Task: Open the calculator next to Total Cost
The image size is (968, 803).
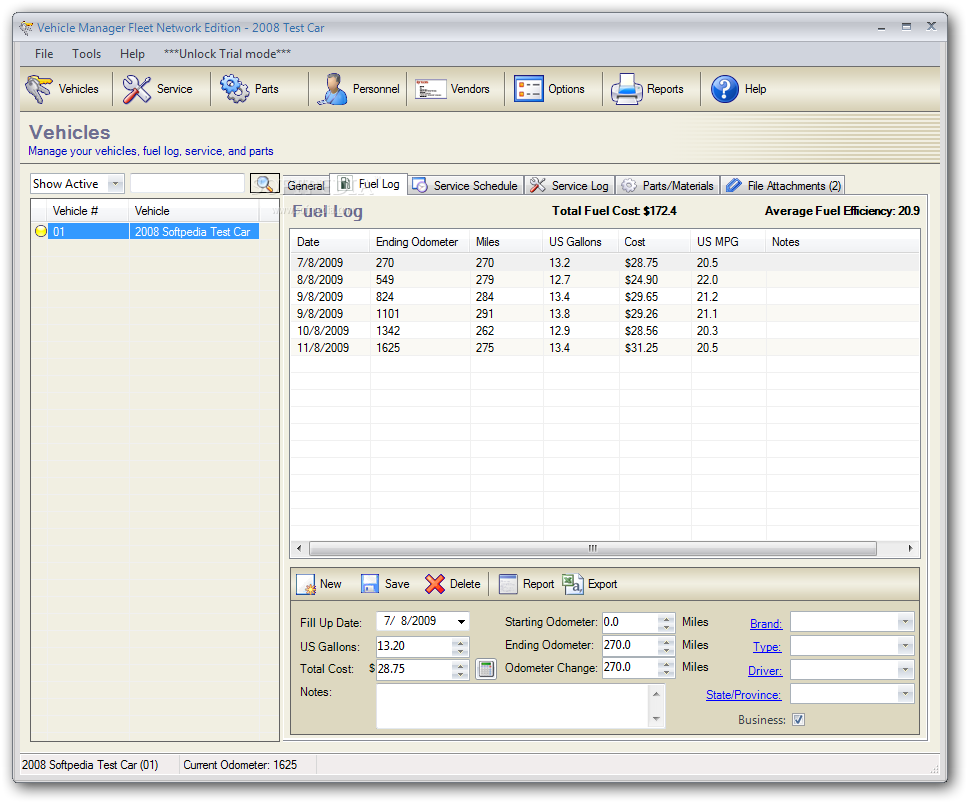Action: coord(486,668)
